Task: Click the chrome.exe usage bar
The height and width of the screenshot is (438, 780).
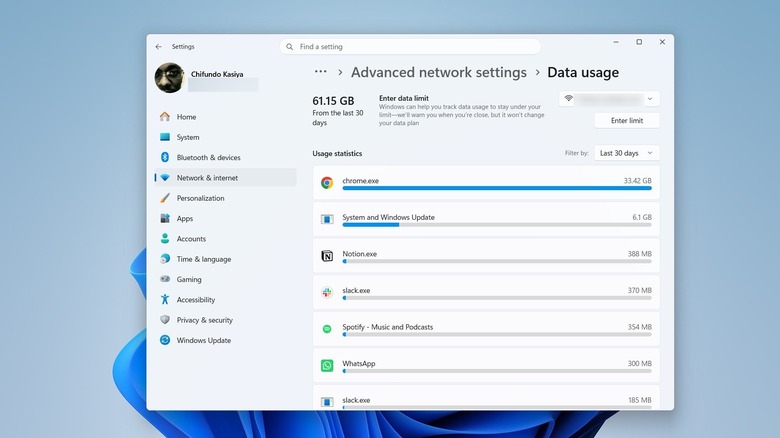Action: (497, 188)
